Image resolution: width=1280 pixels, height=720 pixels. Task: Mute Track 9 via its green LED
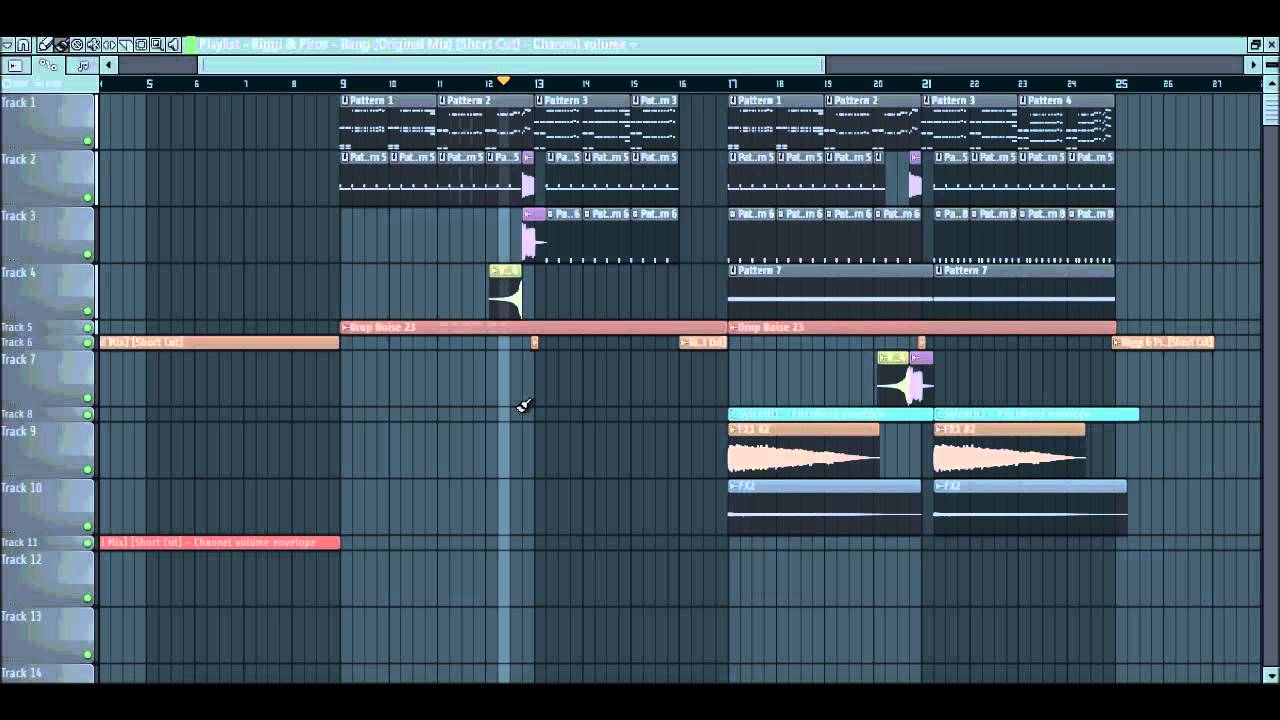pyautogui.click(x=88, y=470)
